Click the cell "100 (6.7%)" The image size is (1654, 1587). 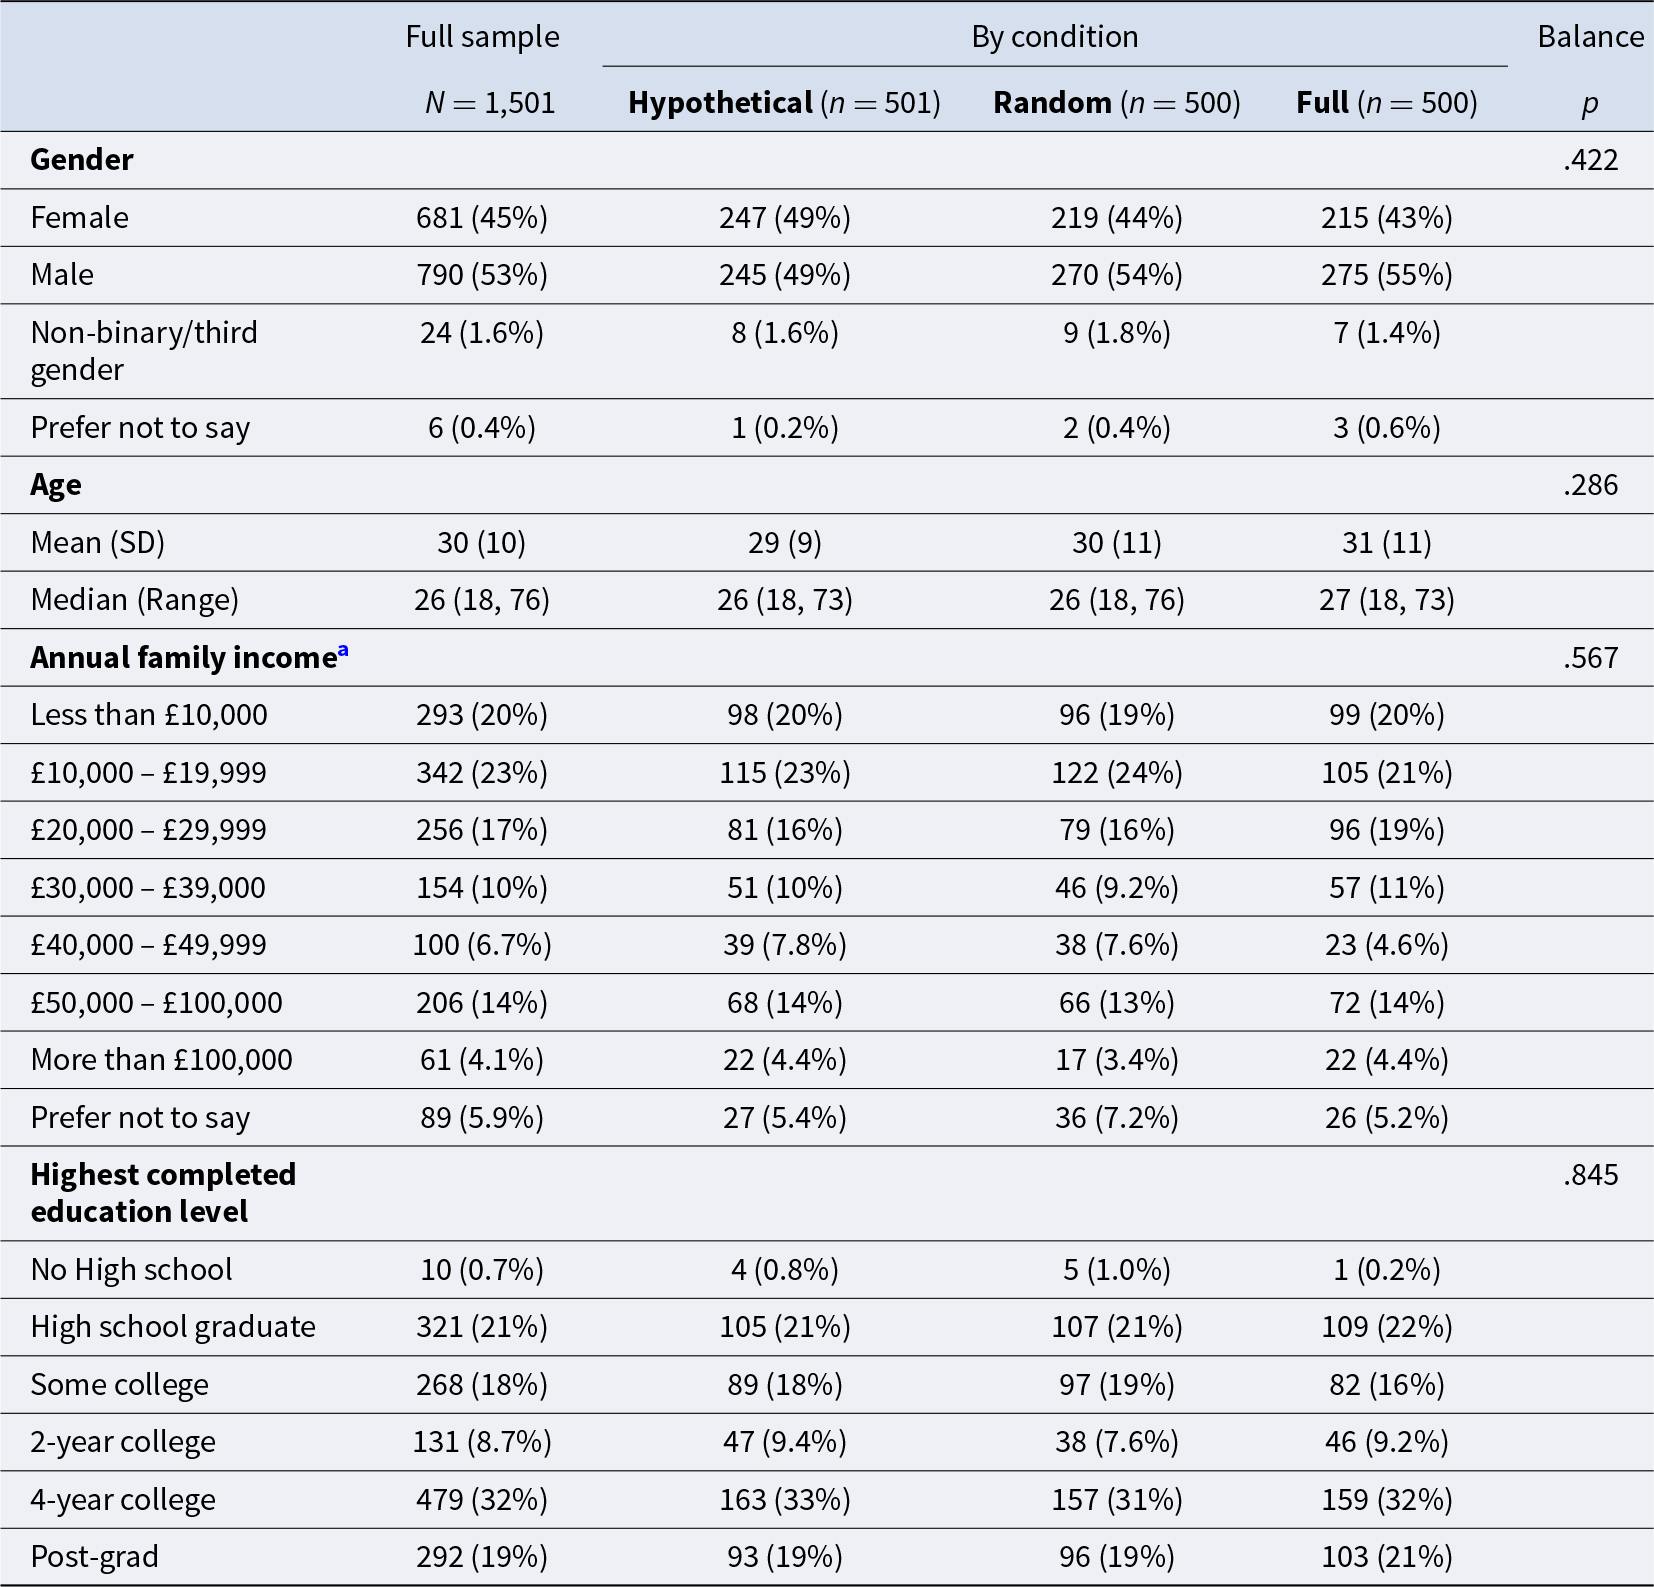pos(482,945)
